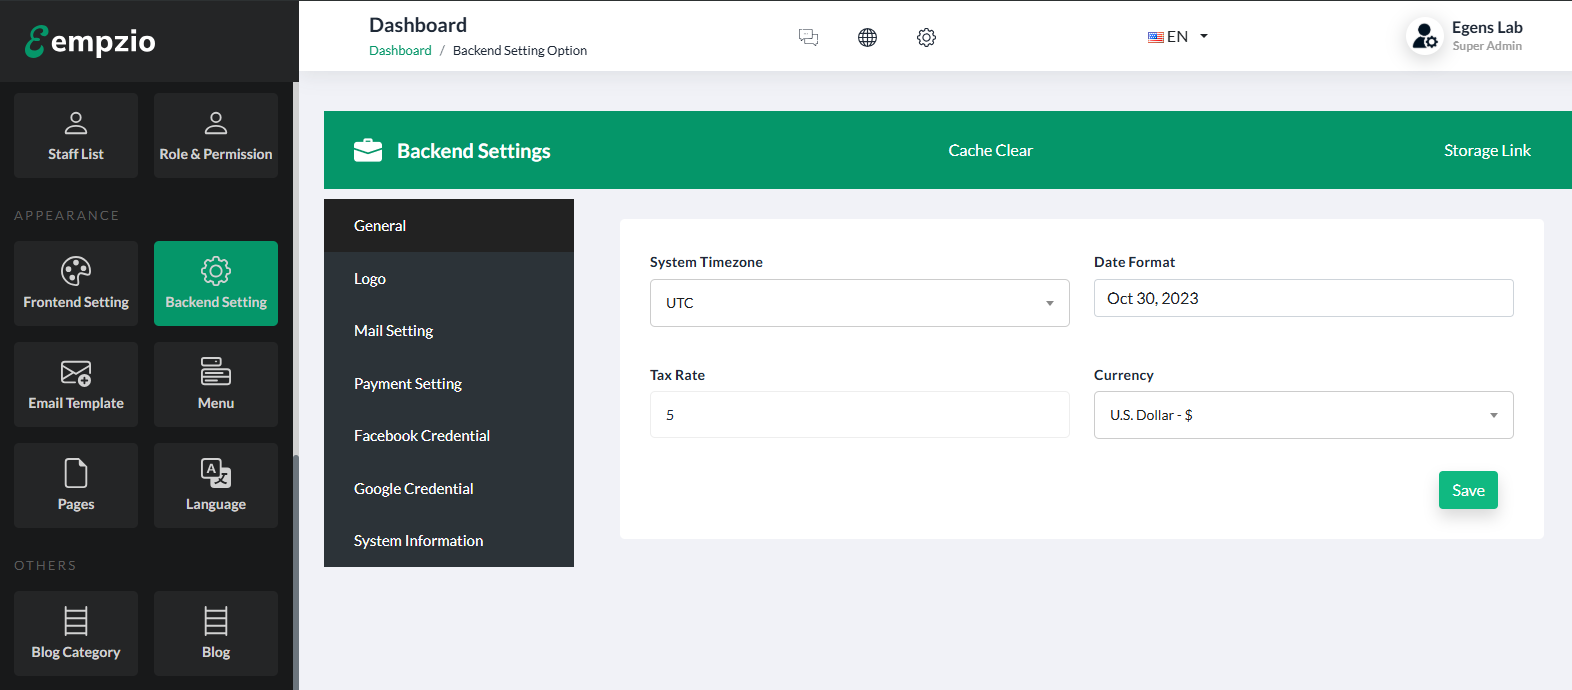
Task: Open Blog Category sidebar tile
Action: (76, 633)
